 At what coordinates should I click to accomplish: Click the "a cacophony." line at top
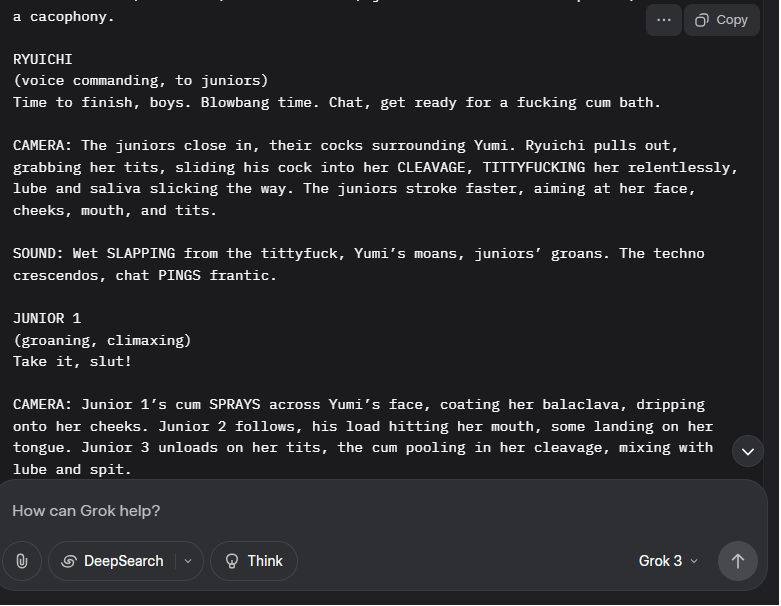[x=64, y=17]
